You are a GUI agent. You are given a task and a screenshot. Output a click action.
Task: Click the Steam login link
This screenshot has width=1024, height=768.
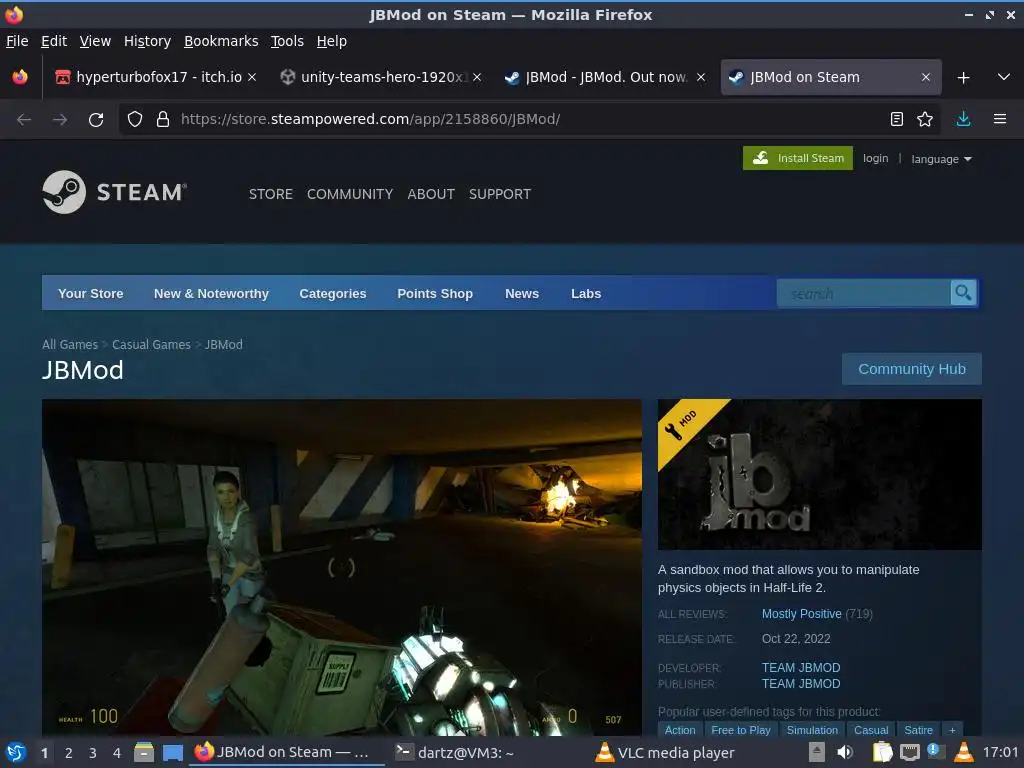coord(875,158)
